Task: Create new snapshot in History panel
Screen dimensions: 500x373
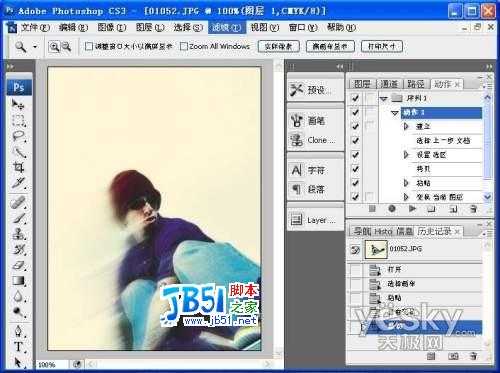Action: (x=453, y=356)
